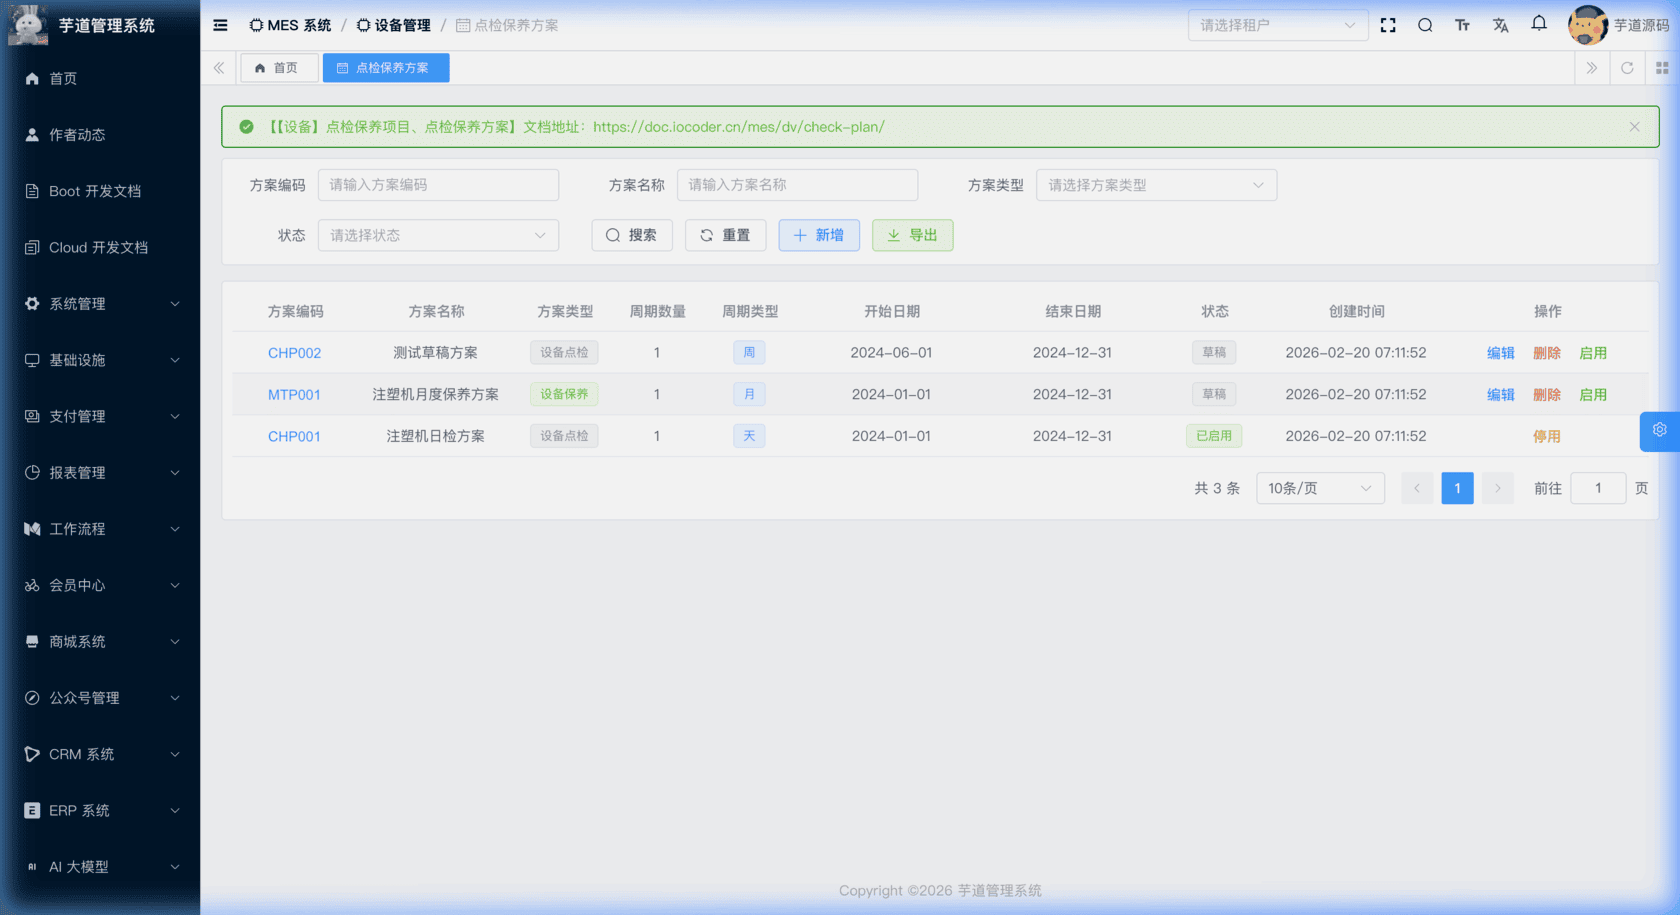This screenshot has width=1680, height=915.
Task: Open the global search icon in top bar
Action: (1425, 25)
